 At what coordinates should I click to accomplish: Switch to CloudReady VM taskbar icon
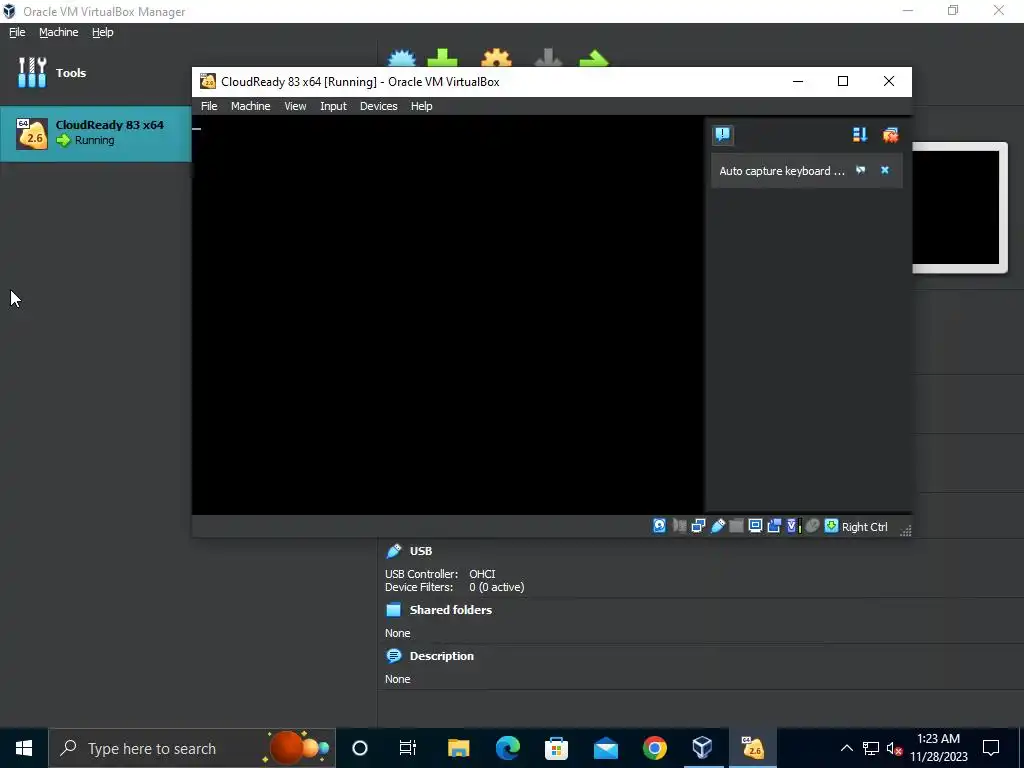[752, 748]
